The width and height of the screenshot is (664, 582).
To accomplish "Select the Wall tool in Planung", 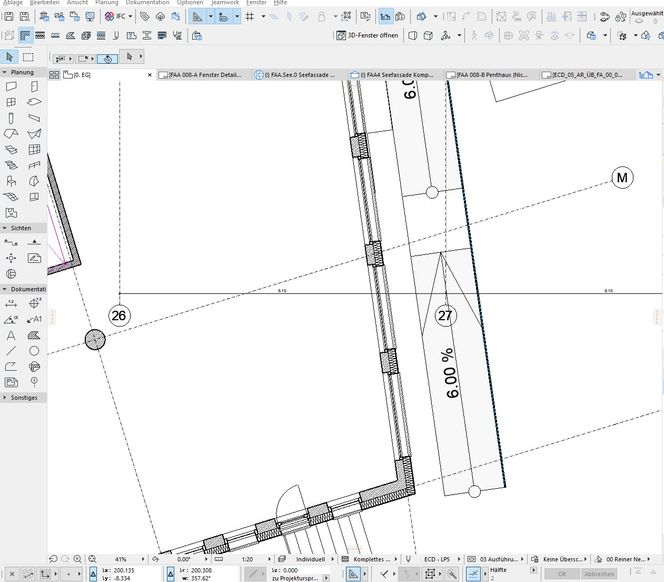I will pos(11,86).
